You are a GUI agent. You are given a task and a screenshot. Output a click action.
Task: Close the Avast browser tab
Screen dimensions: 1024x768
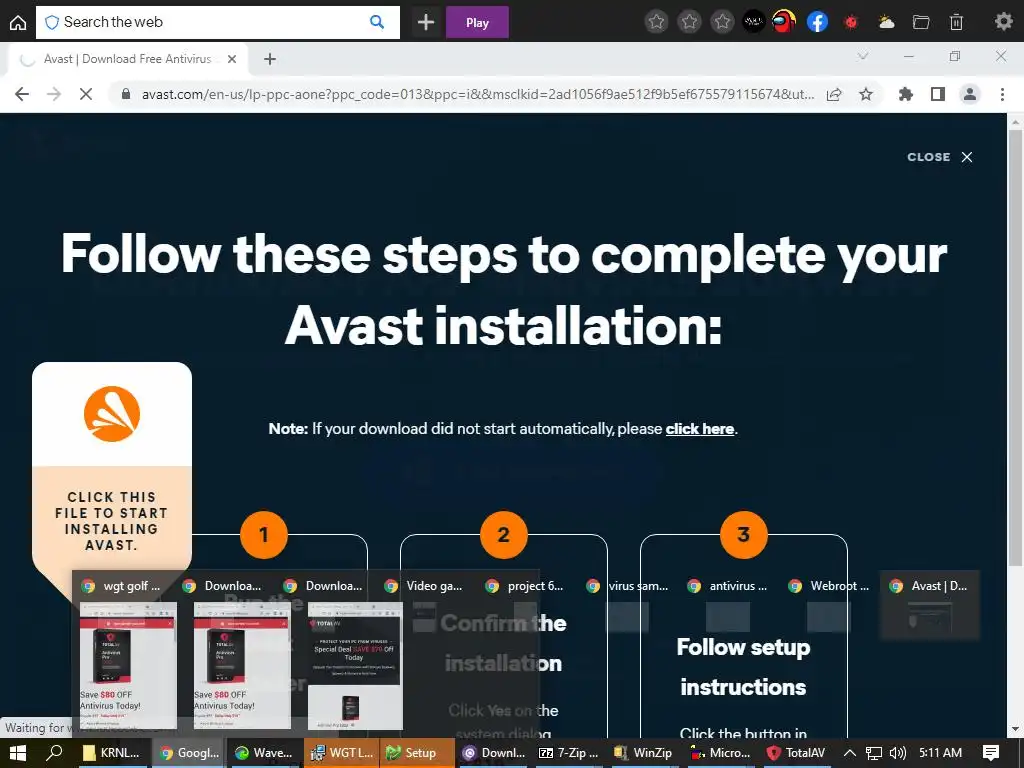click(x=232, y=59)
